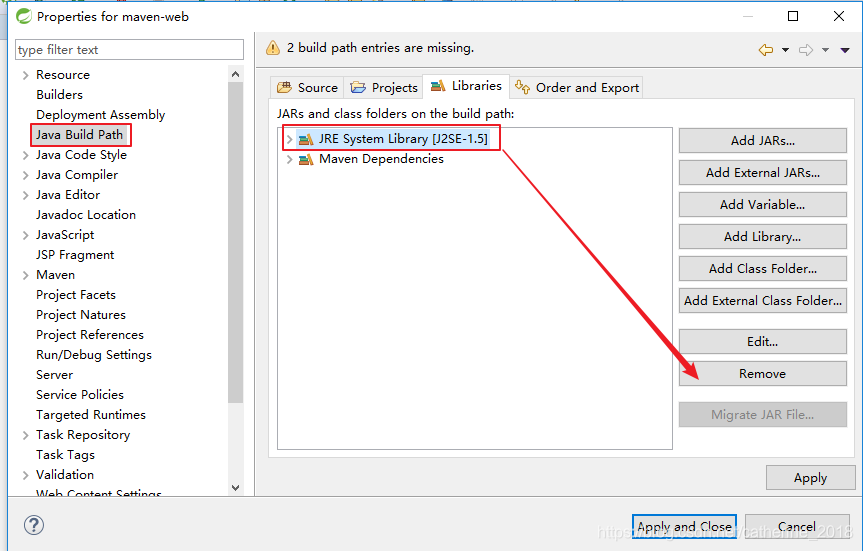863x551 pixels.
Task: Click the Maven Dependencies library icon
Action: point(305,160)
